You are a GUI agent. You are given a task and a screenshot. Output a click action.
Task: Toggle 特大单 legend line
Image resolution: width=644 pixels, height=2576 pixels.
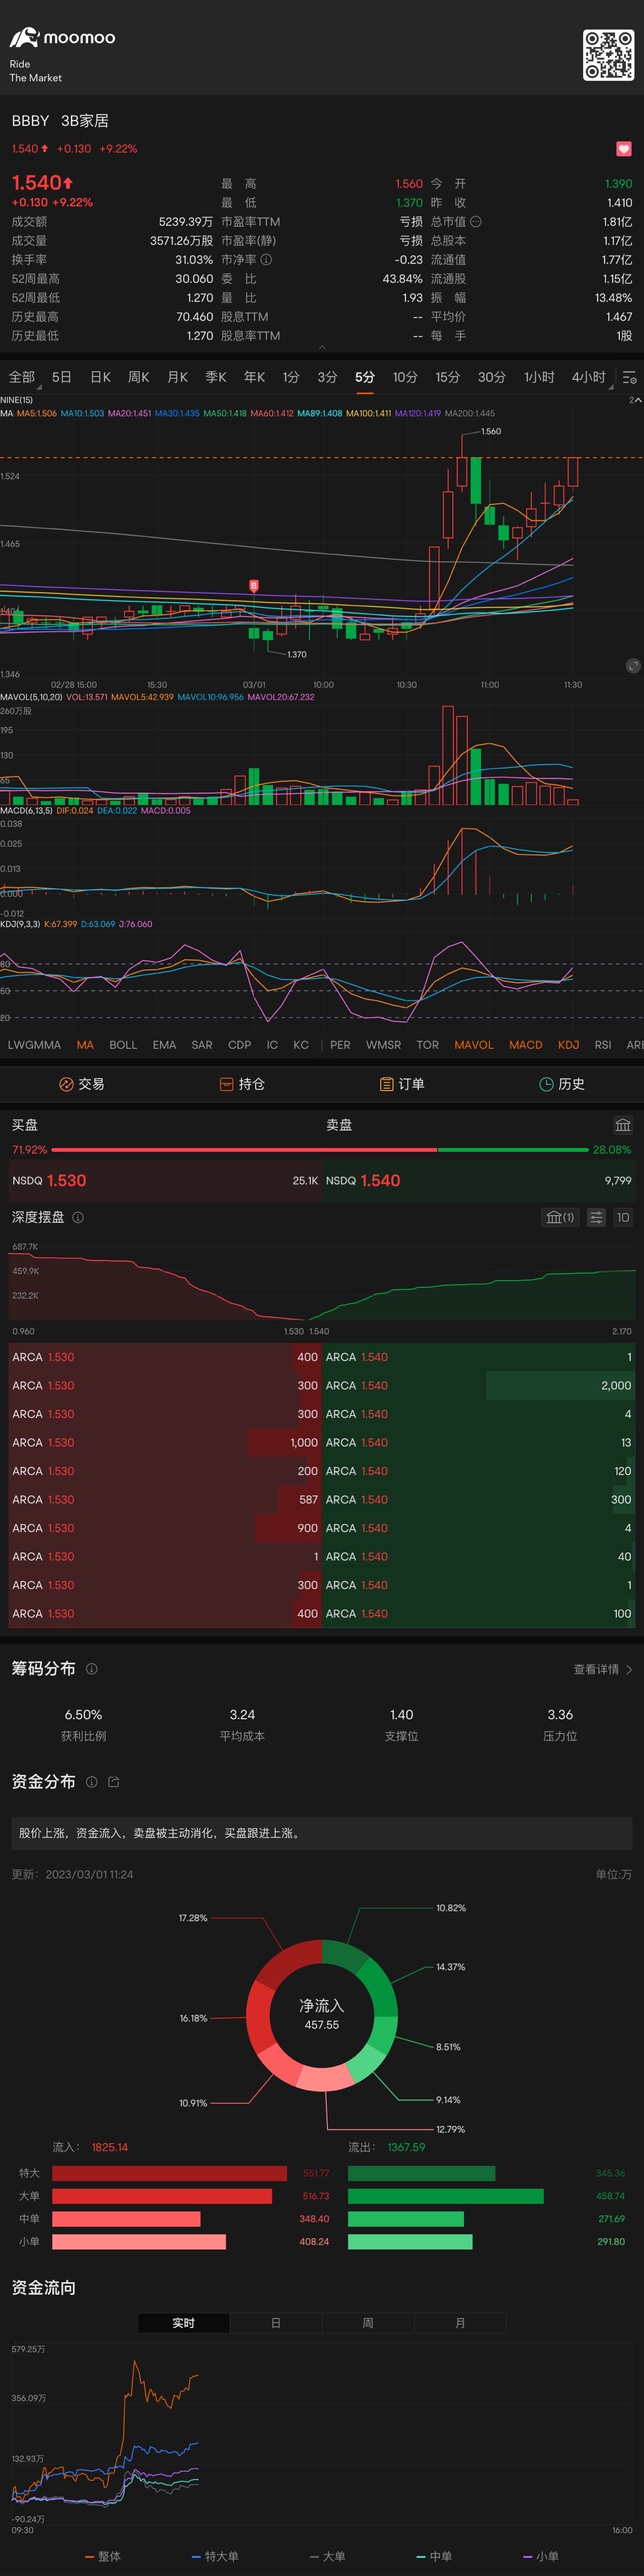[215, 2556]
